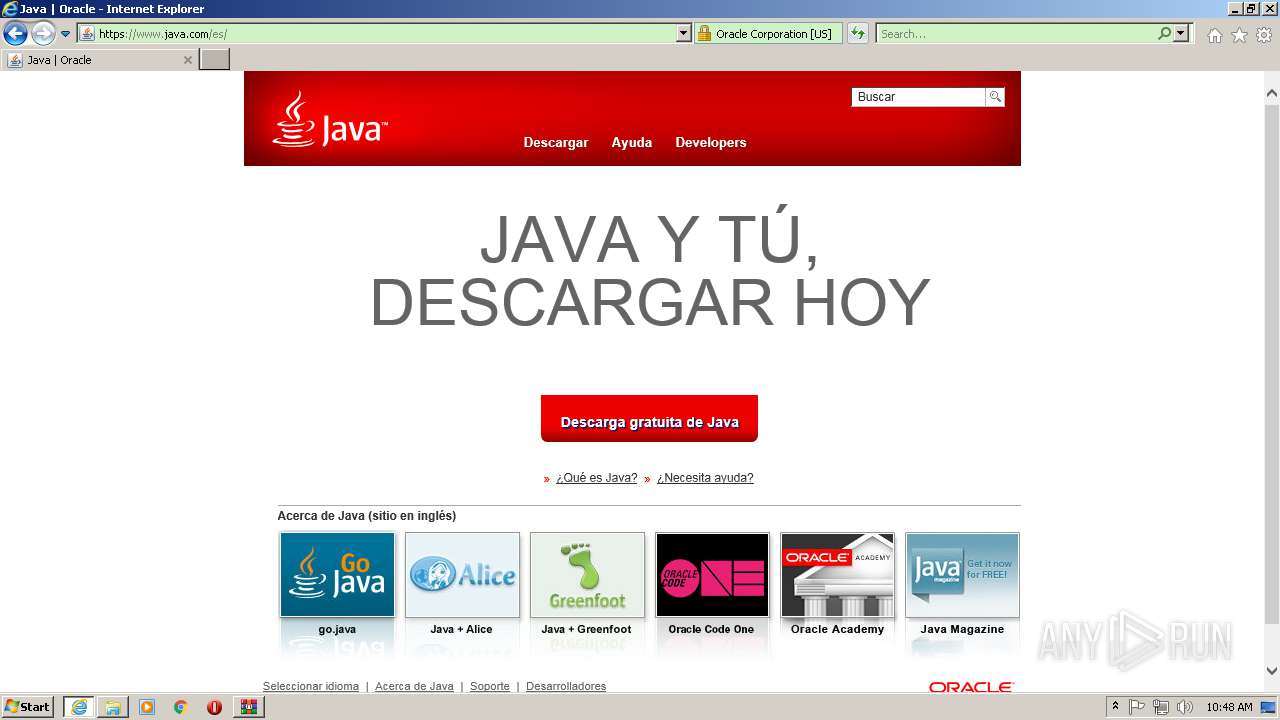Click the magnifier icon in browser search box
The image size is (1280, 720).
[1165, 34]
